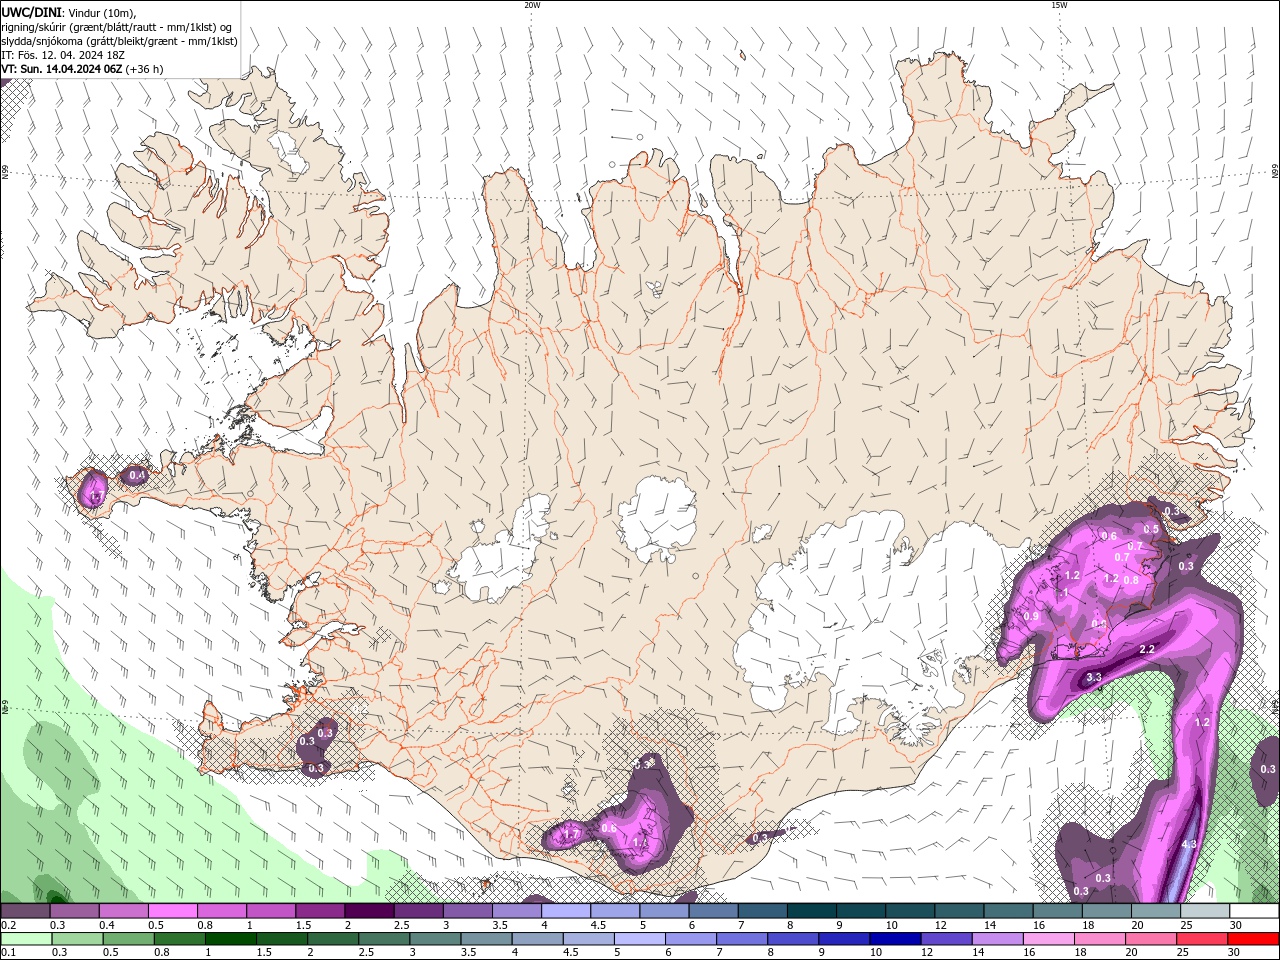Click the '(+36 h)' forecast offset text
Viewport: 1280px width, 960px height.
point(145,69)
